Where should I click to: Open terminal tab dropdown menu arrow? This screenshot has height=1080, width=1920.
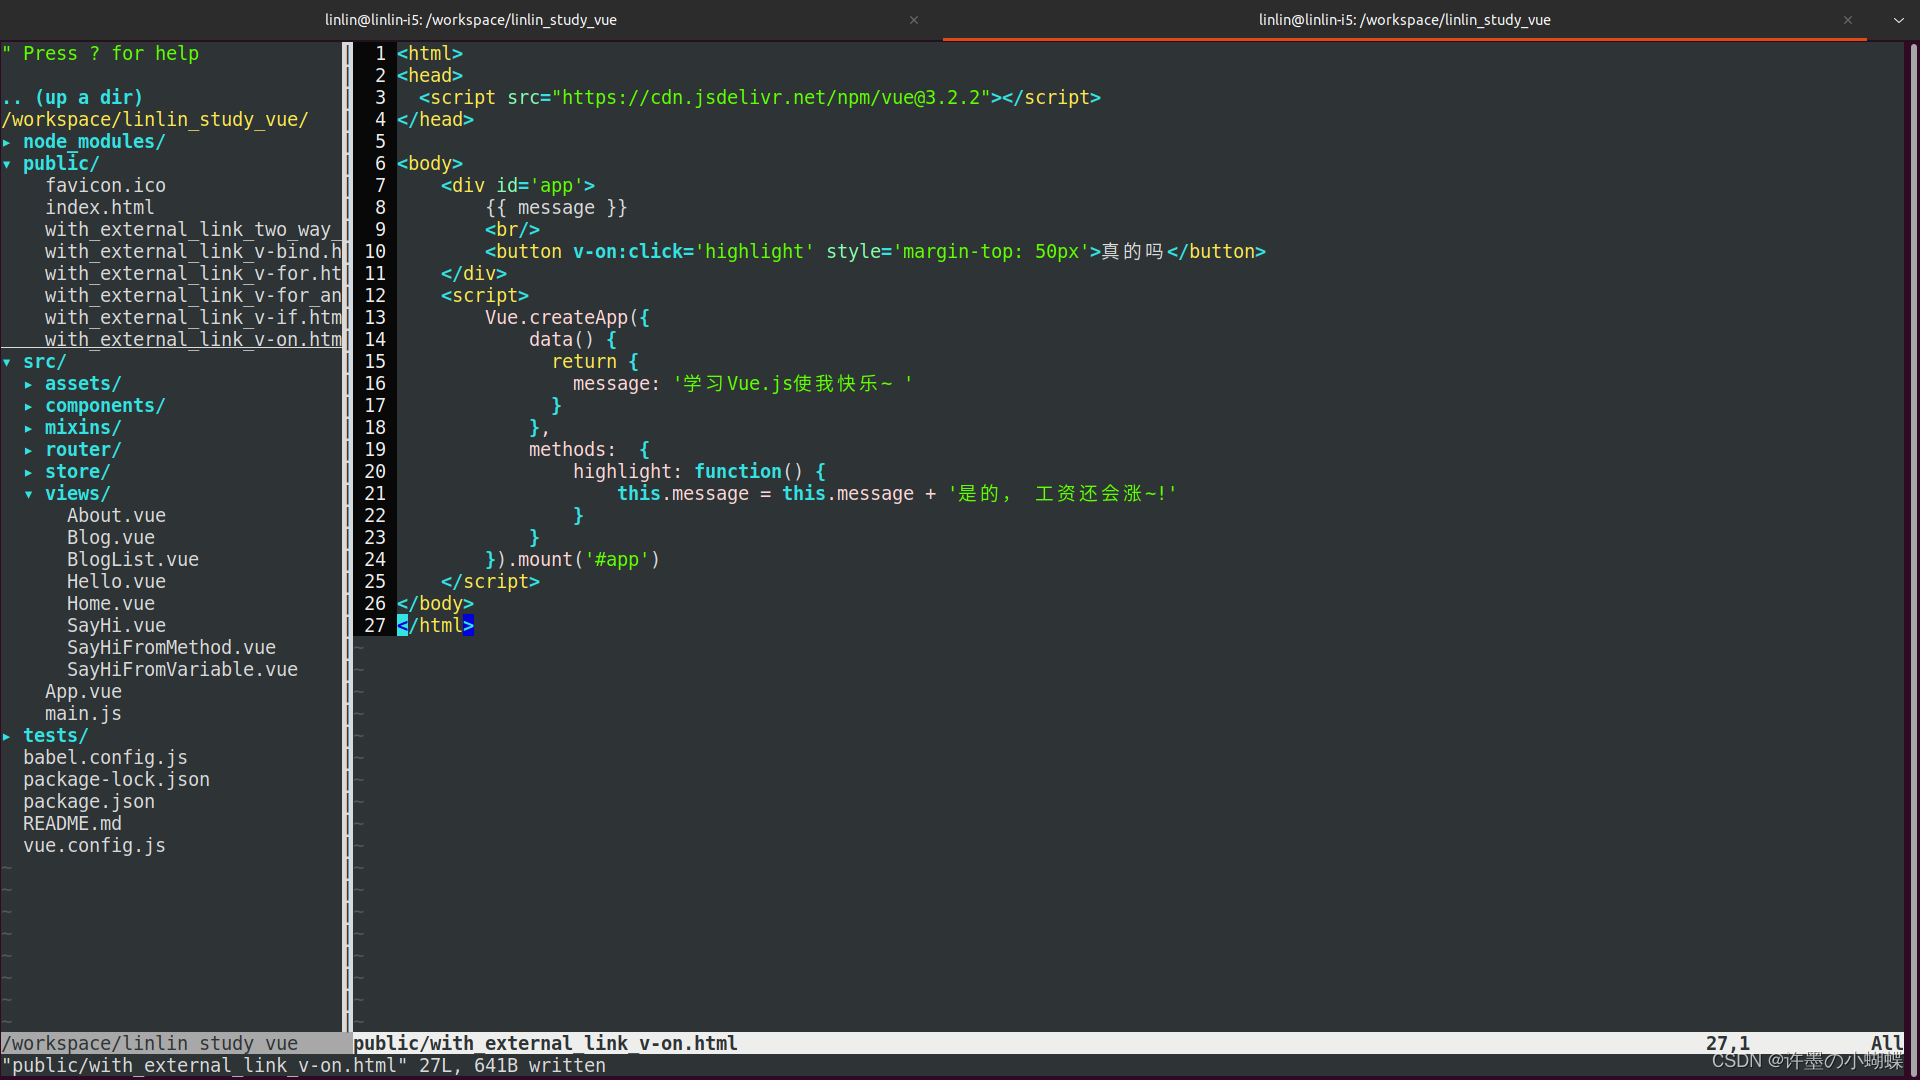[x=1898, y=20]
